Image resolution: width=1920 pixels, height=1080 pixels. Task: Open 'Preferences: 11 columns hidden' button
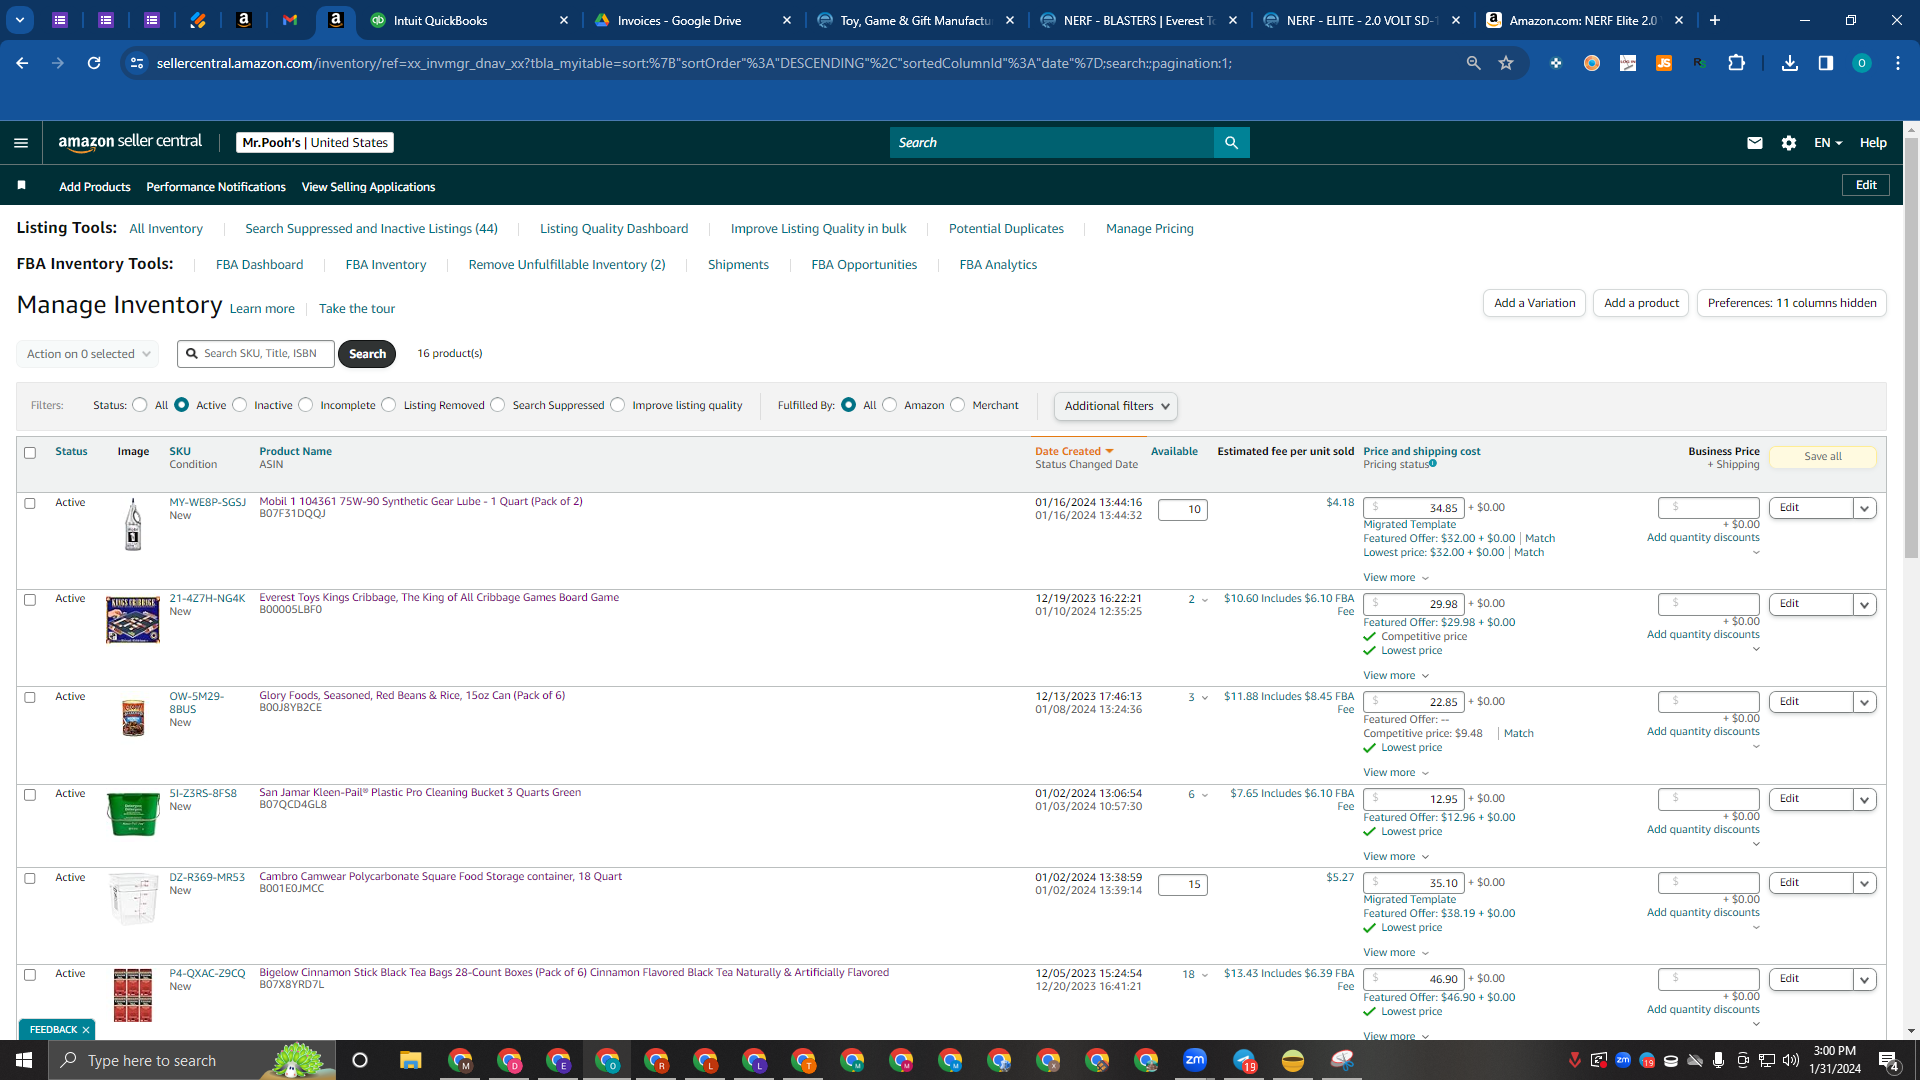point(1792,303)
